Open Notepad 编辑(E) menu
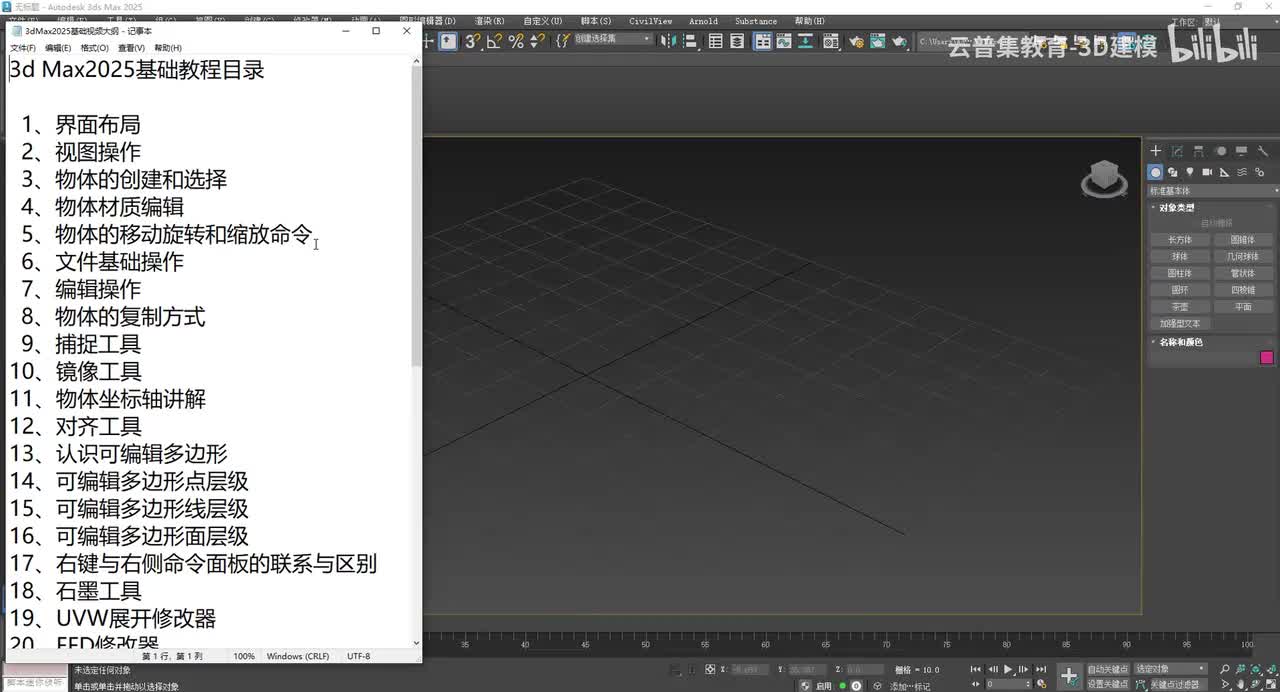The width and height of the screenshot is (1280, 692). 59,48
